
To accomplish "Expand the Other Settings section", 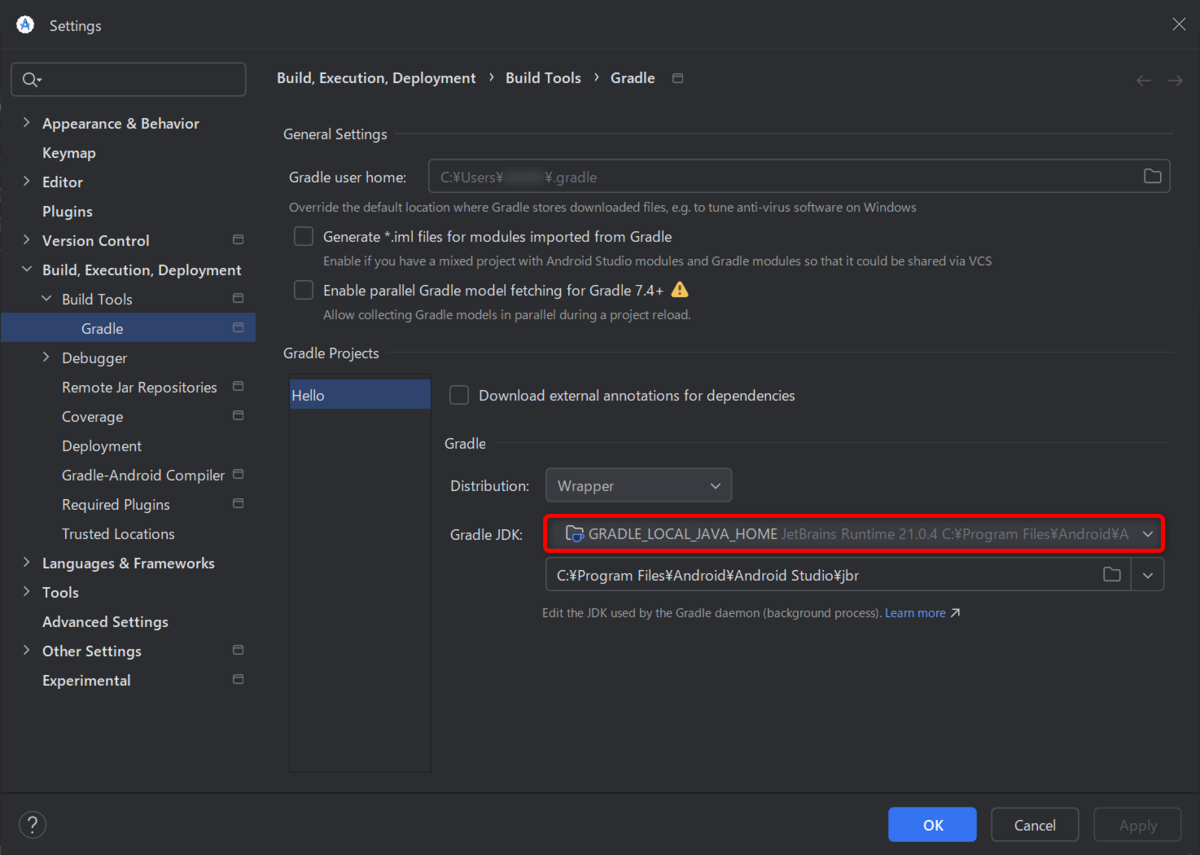I will click(x=26, y=650).
